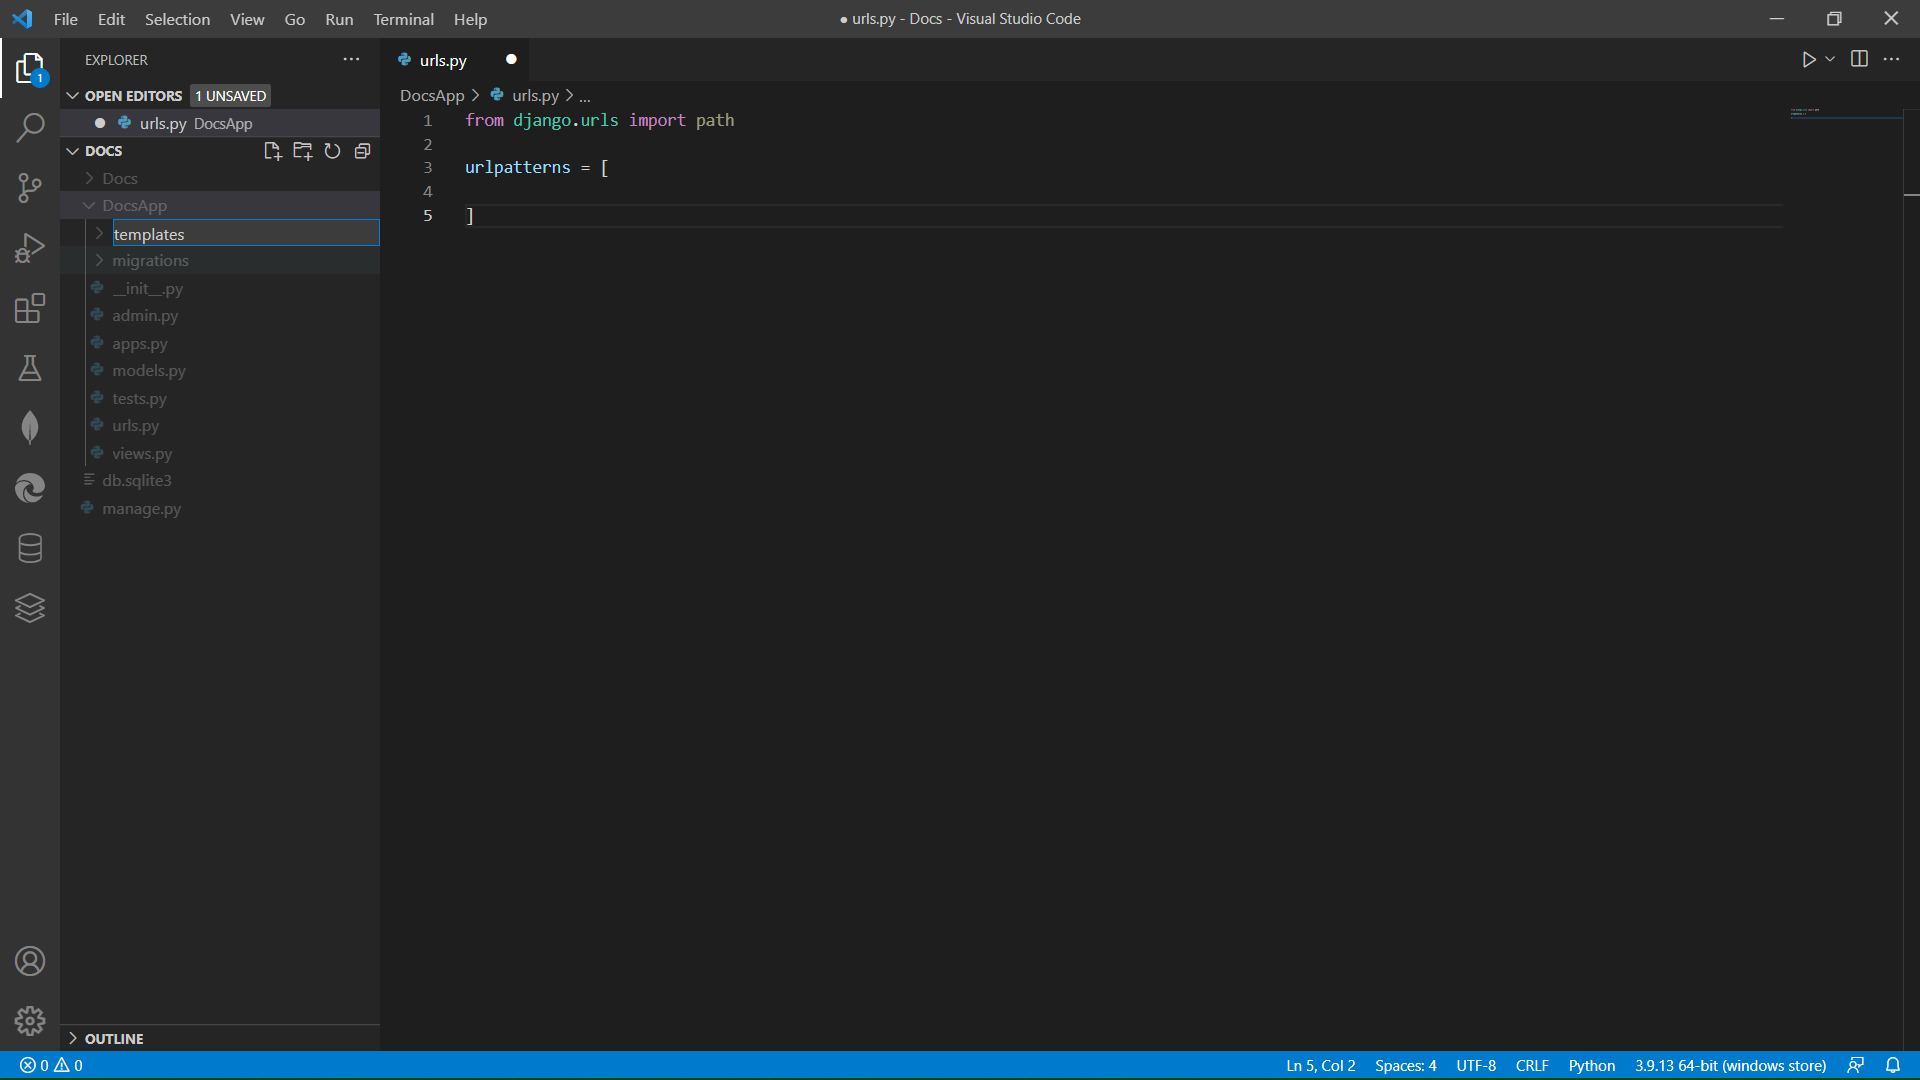Open the Run and Debug view
Image resolution: width=1920 pixels, height=1080 pixels.
(30, 248)
